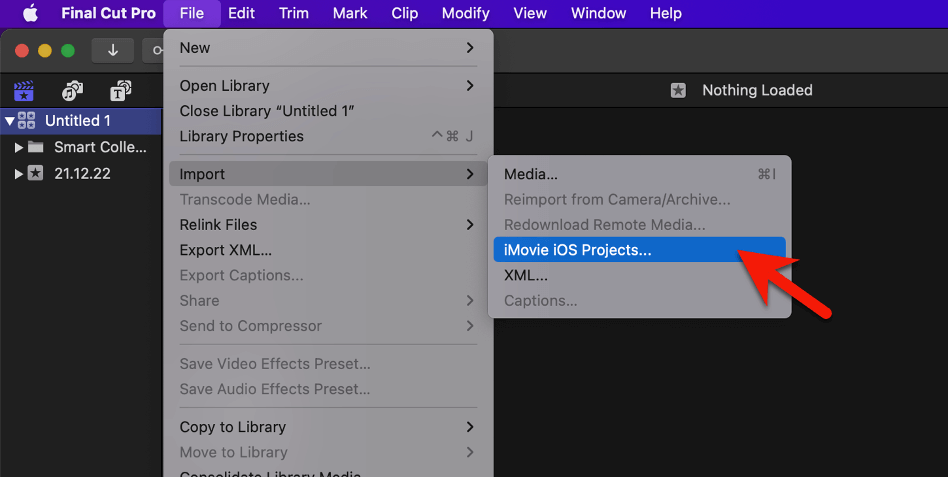
Task: Choose Export XML...
Action: click(x=328, y=250)
